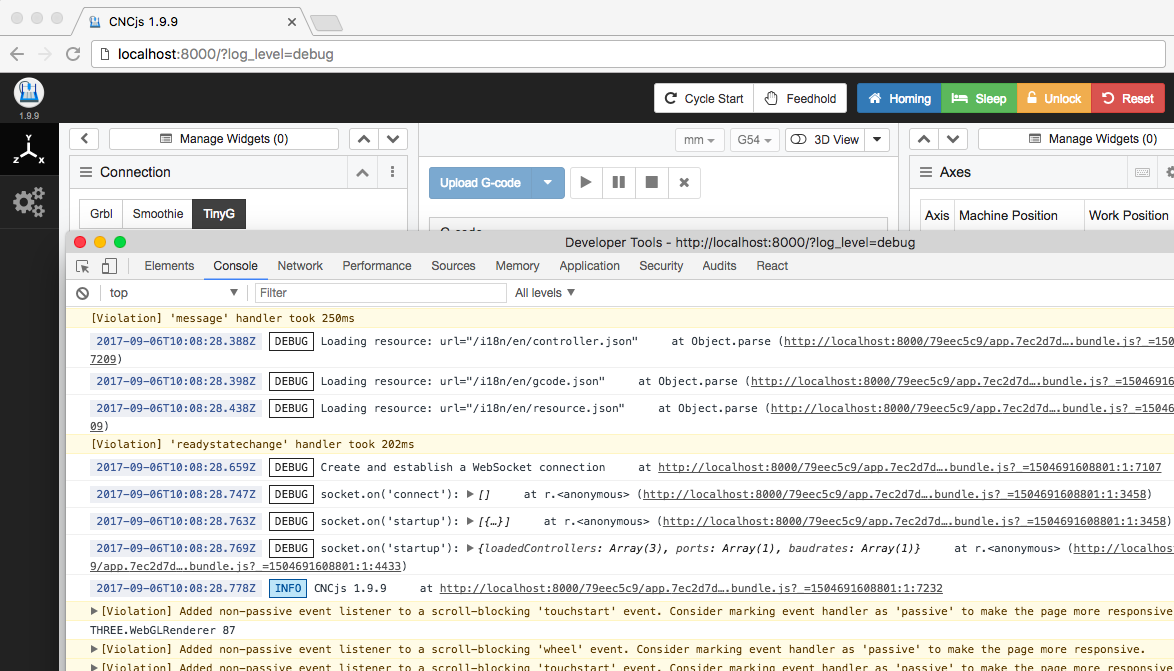Click the Homing button

(x=899, y=98)
